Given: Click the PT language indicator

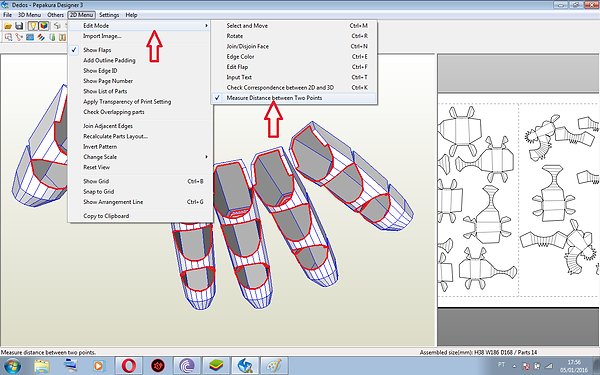Looking at the screenshot, I should 502,364.
